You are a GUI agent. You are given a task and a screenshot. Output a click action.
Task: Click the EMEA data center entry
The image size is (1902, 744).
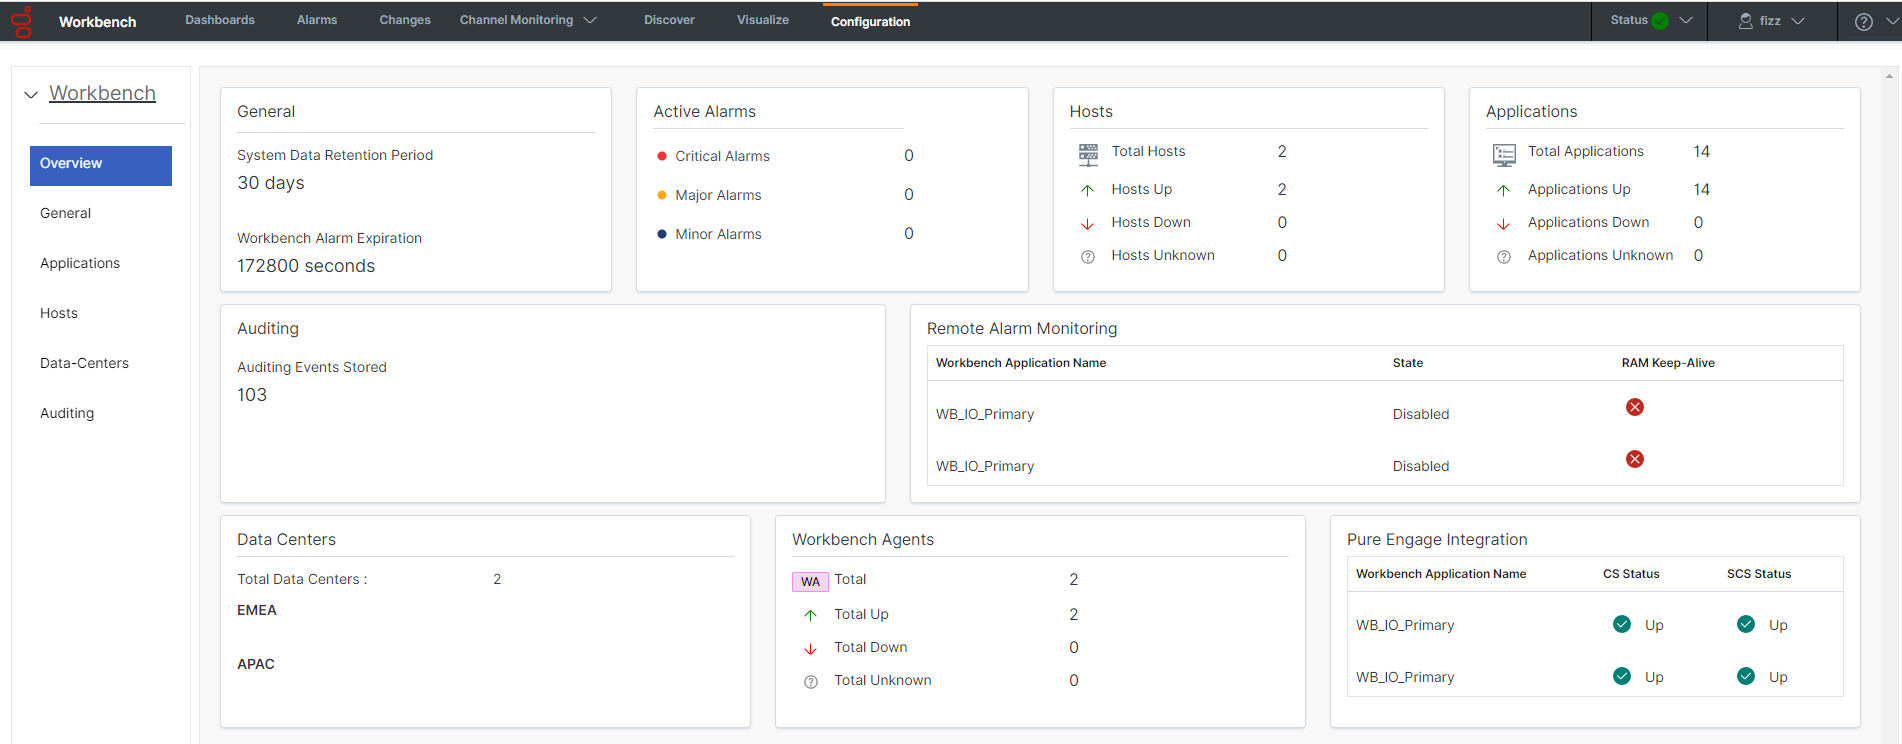coord(257,610)
